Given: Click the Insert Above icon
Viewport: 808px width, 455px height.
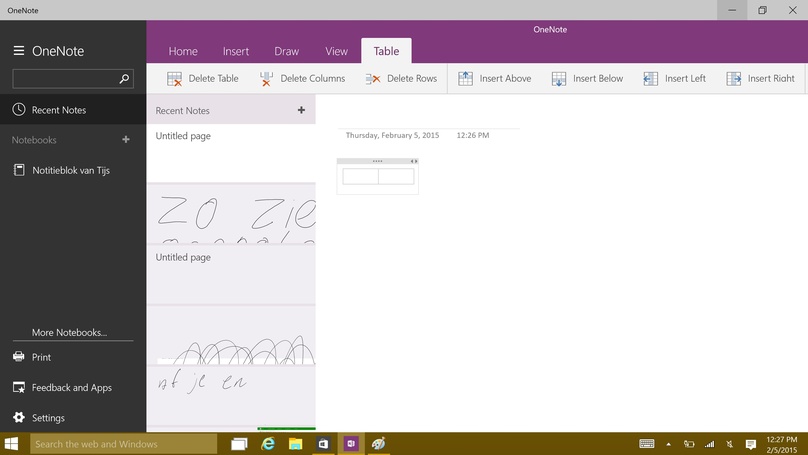Looking at the screenshot, I should pos(465,78).
